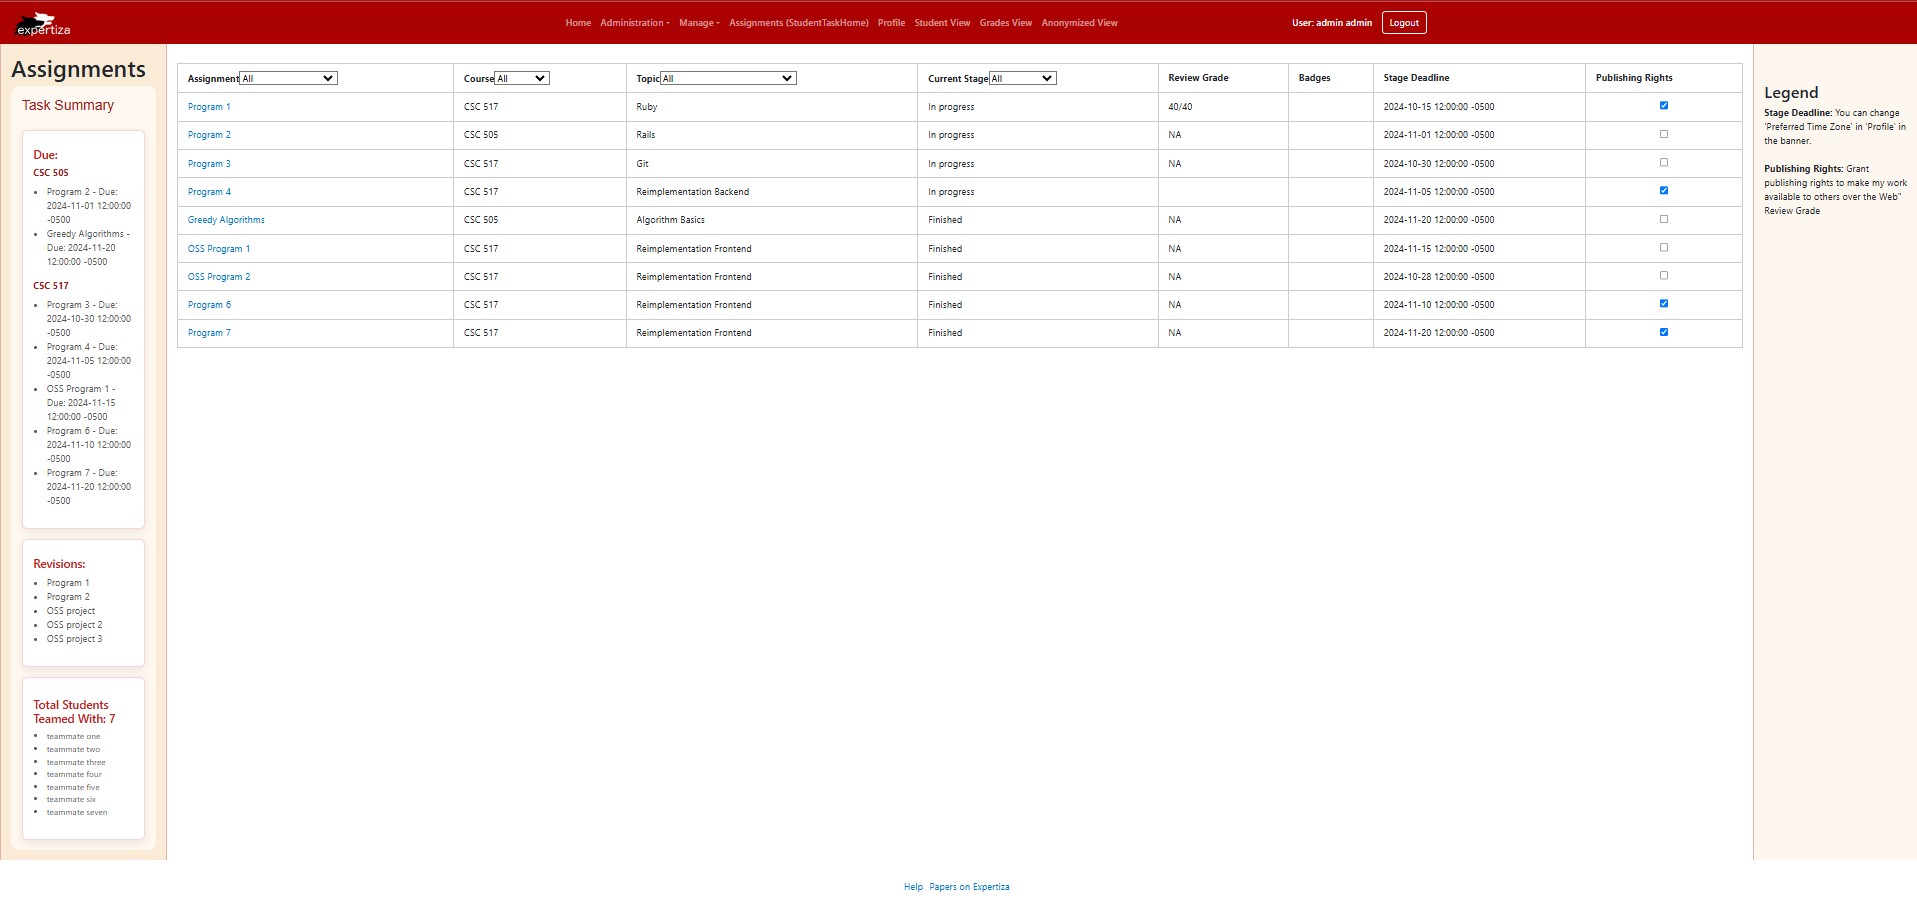Click the Logout button

pos(1403,22)
